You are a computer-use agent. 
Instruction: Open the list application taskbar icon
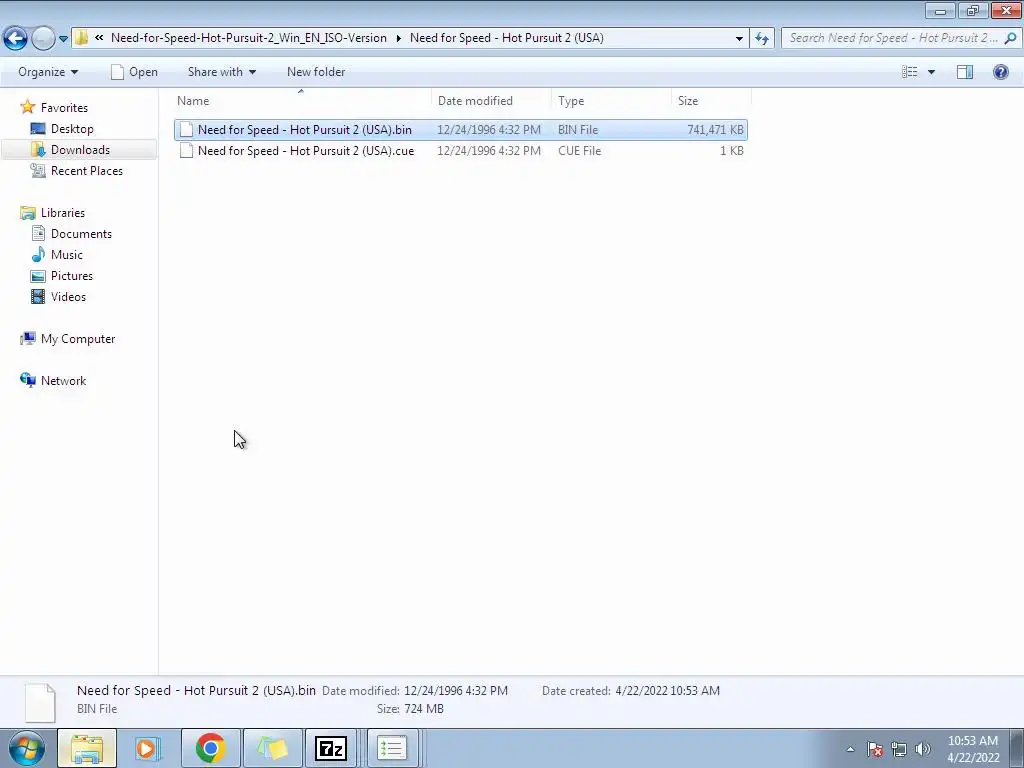coord(392,748)
